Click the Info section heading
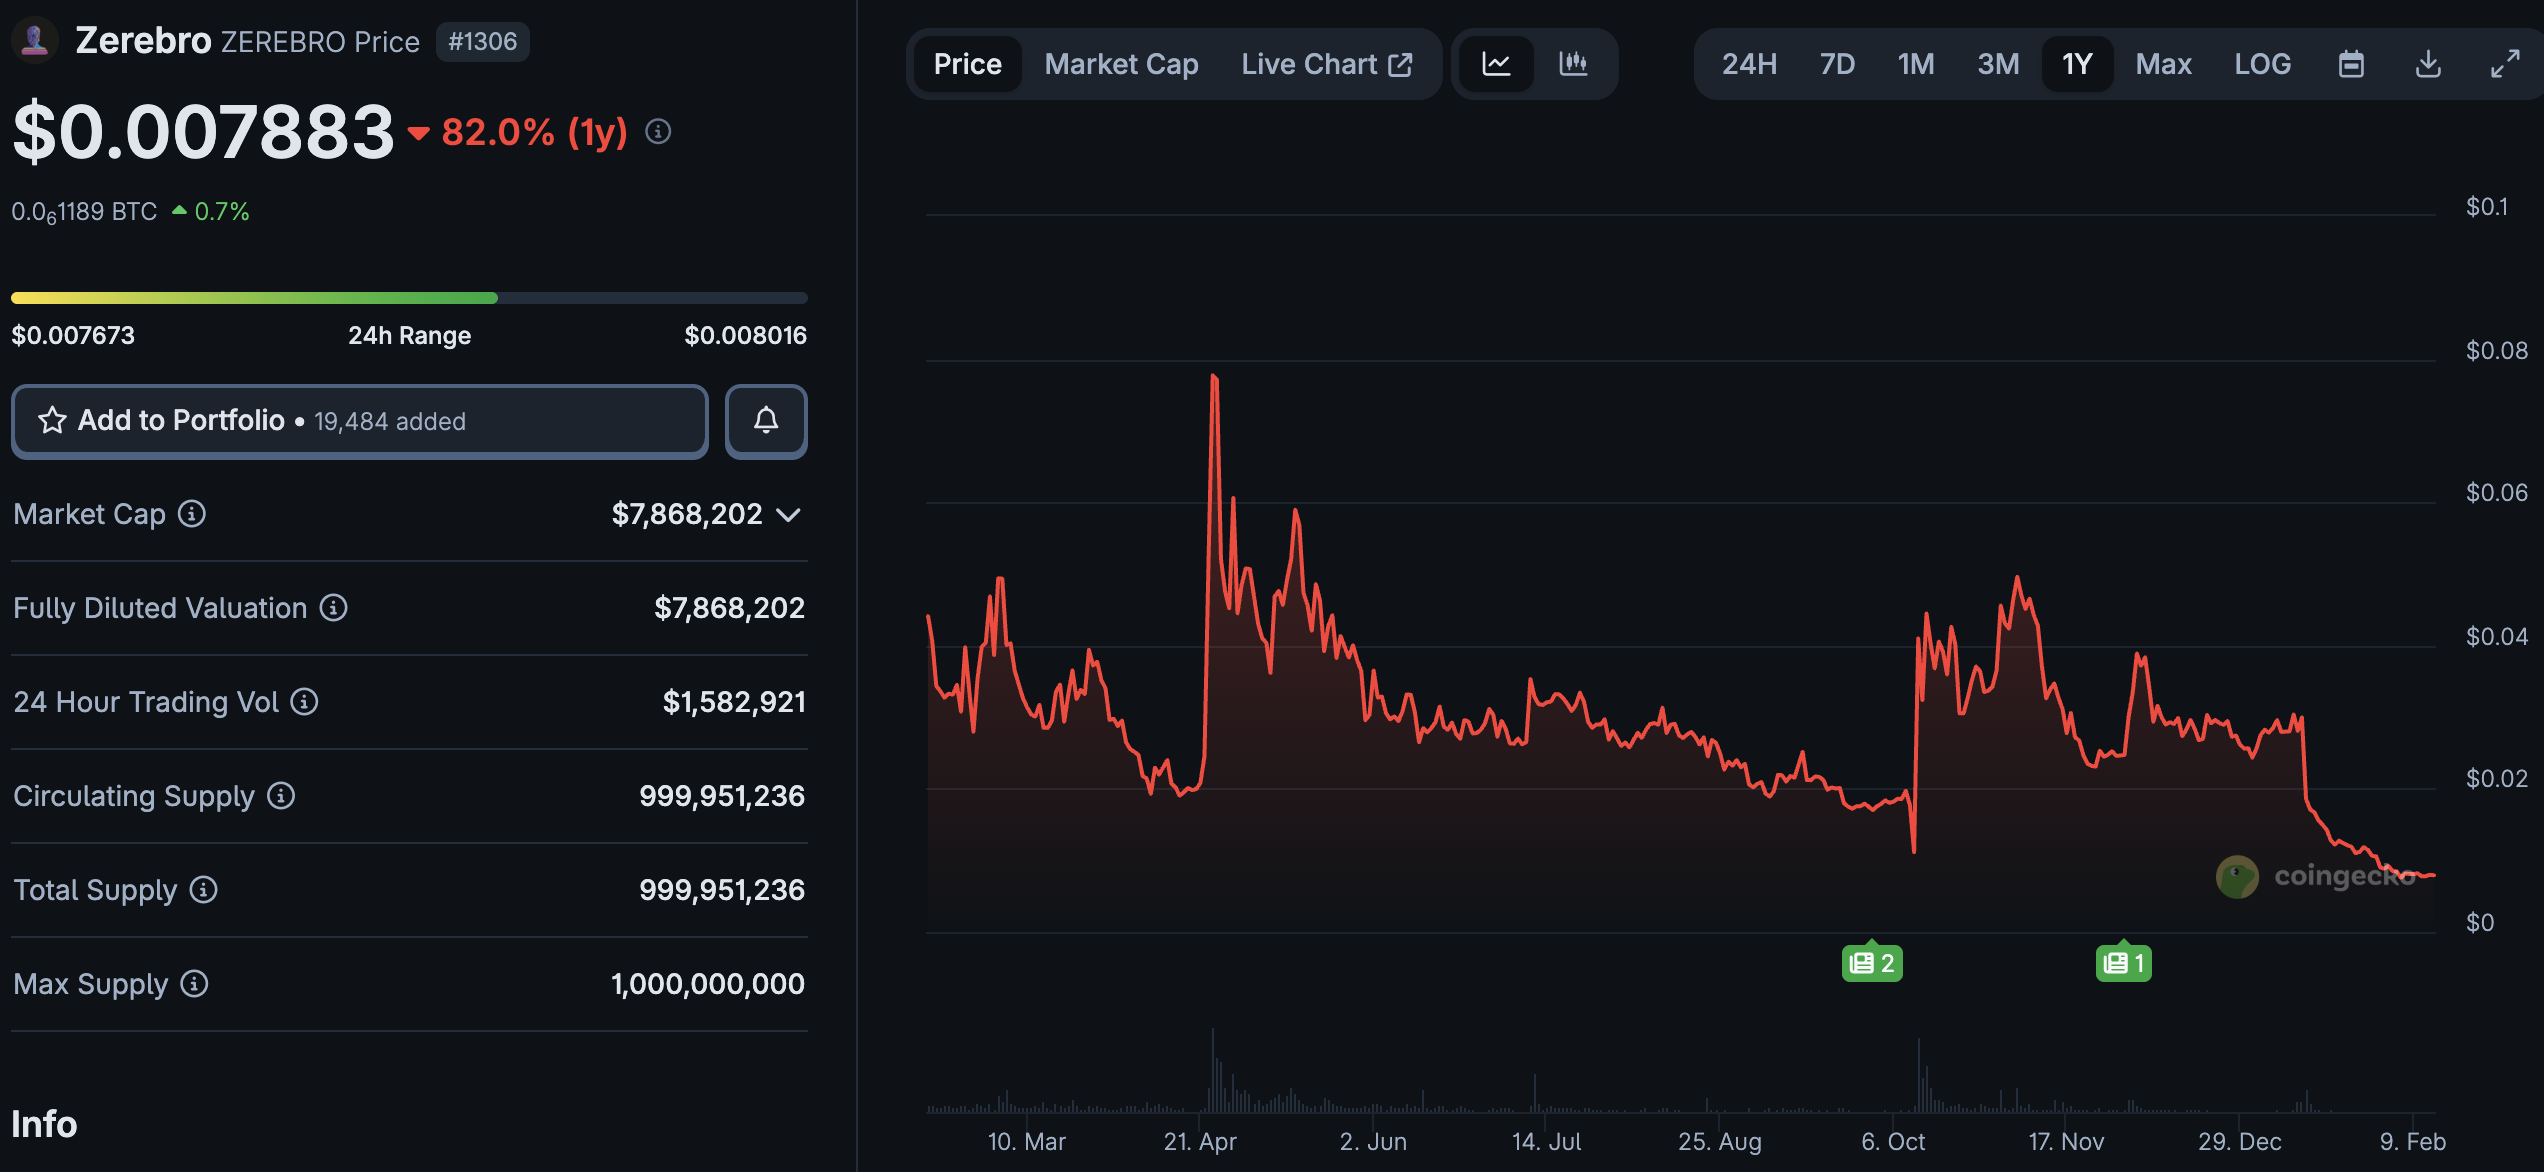This screenshot has height=1172, width=2544. (44, 1124)
